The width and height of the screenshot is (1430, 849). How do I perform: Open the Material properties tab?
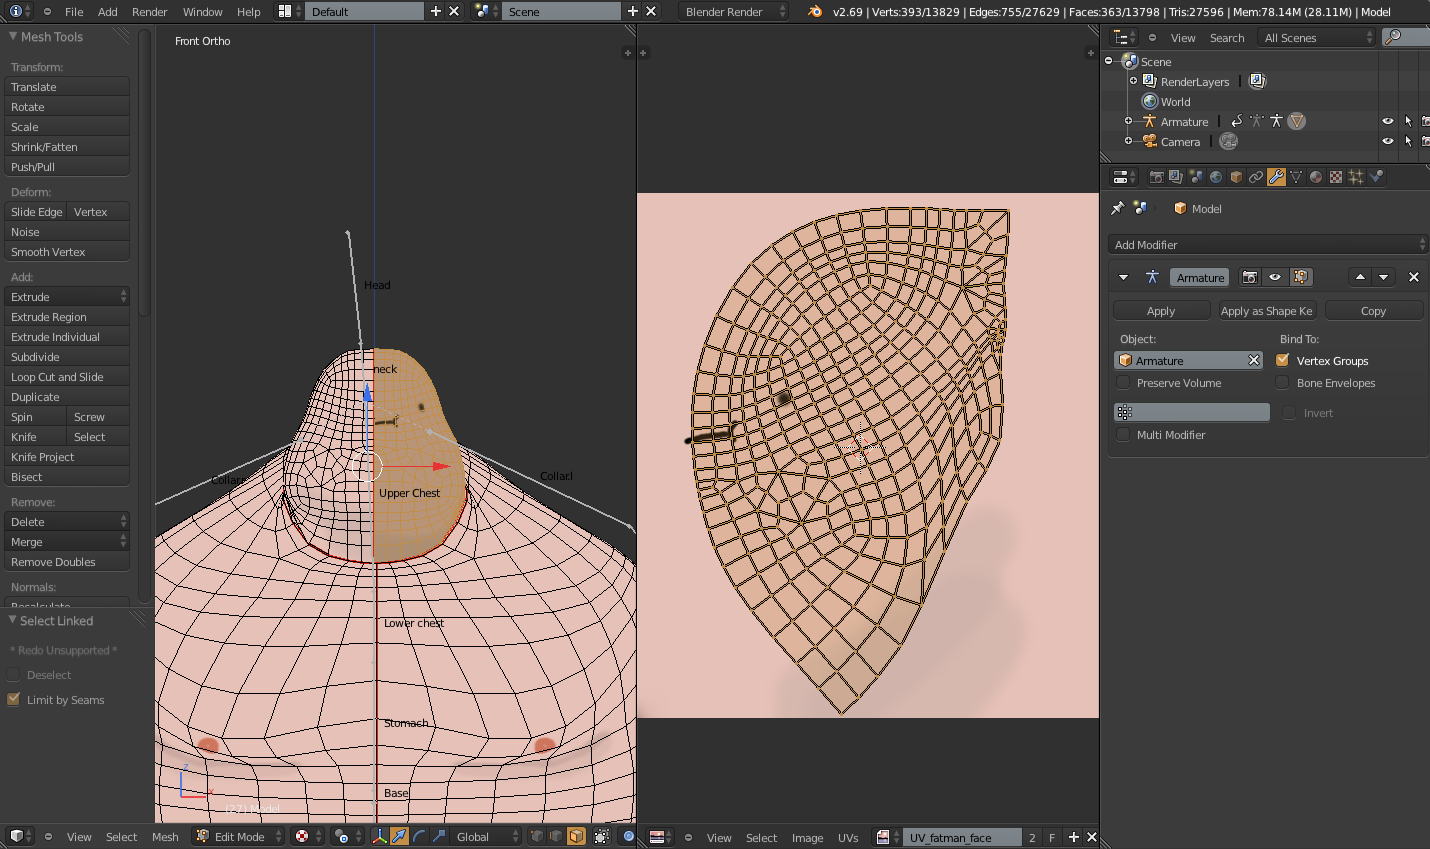coord(1316,177)
